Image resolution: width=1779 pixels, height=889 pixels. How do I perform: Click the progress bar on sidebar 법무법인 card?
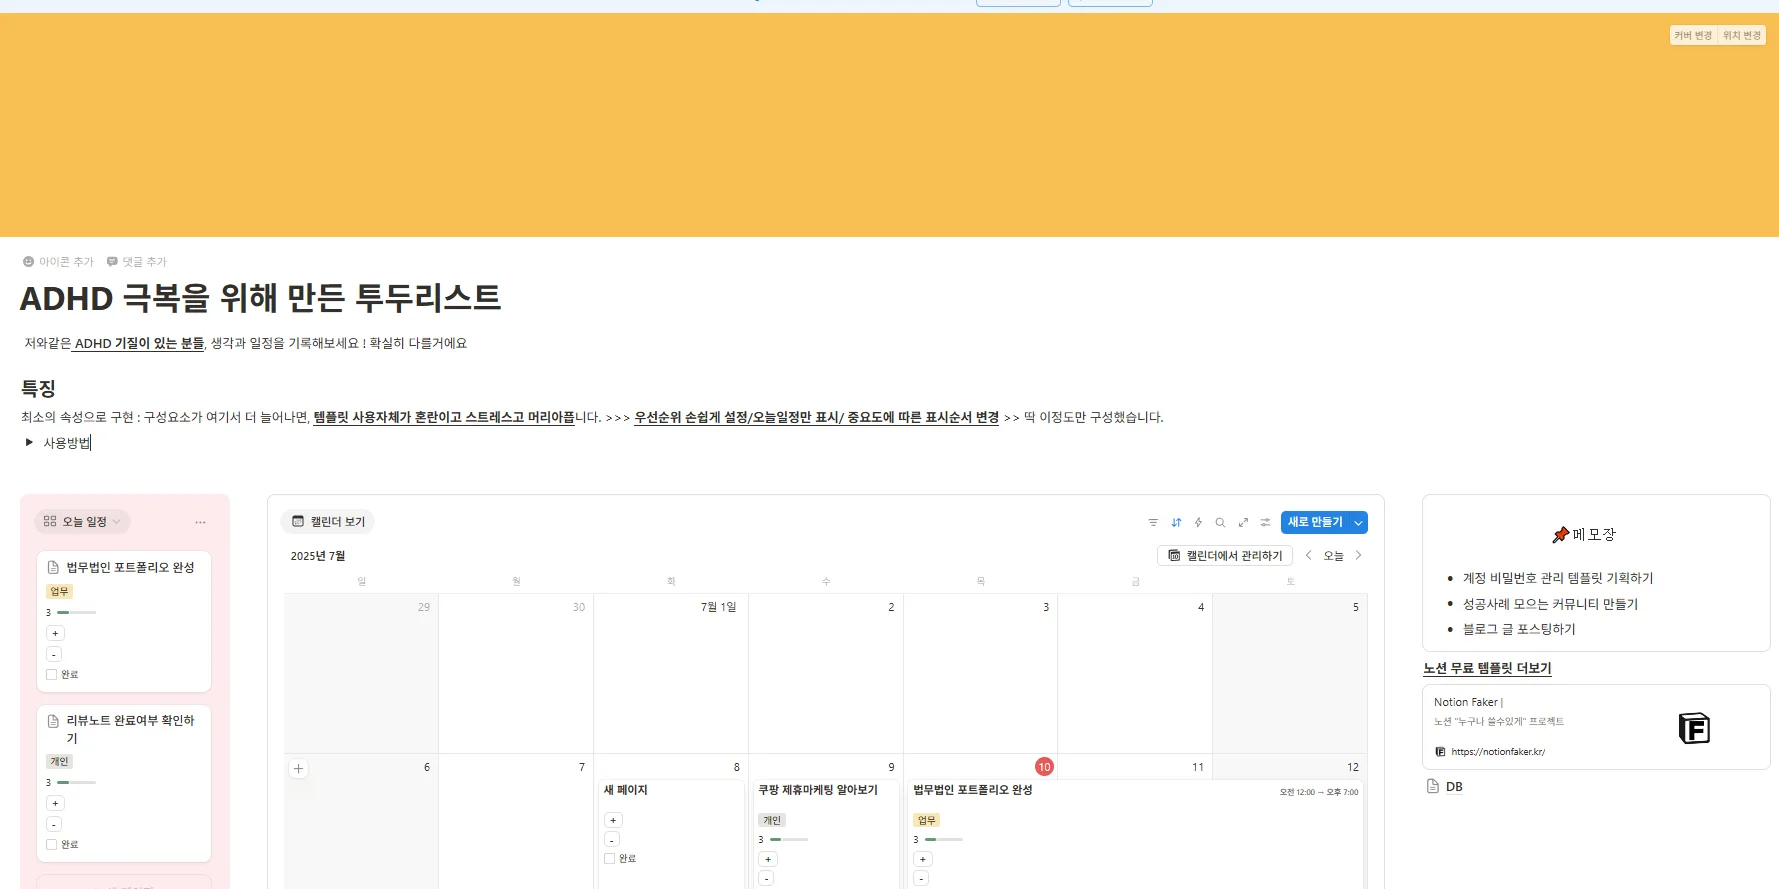pyautogui.click(x=76, y=612)
